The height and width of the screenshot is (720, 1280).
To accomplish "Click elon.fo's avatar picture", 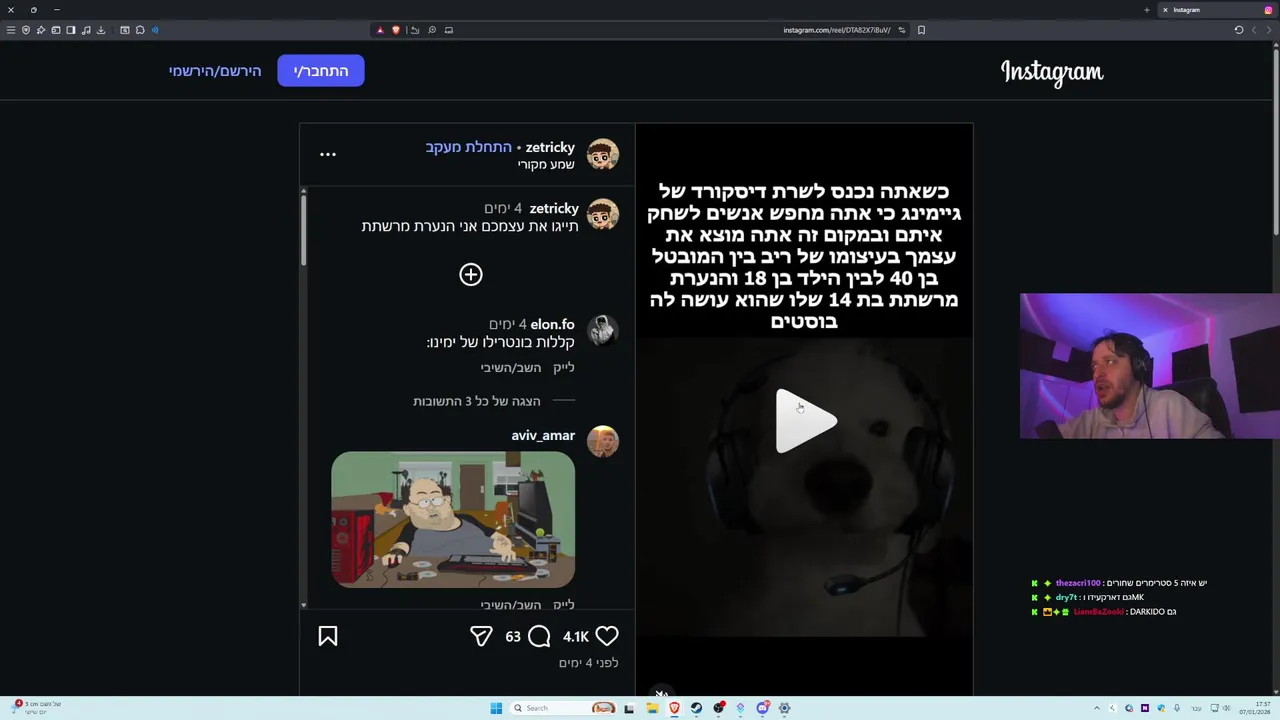I will click(x=602, y=330).
